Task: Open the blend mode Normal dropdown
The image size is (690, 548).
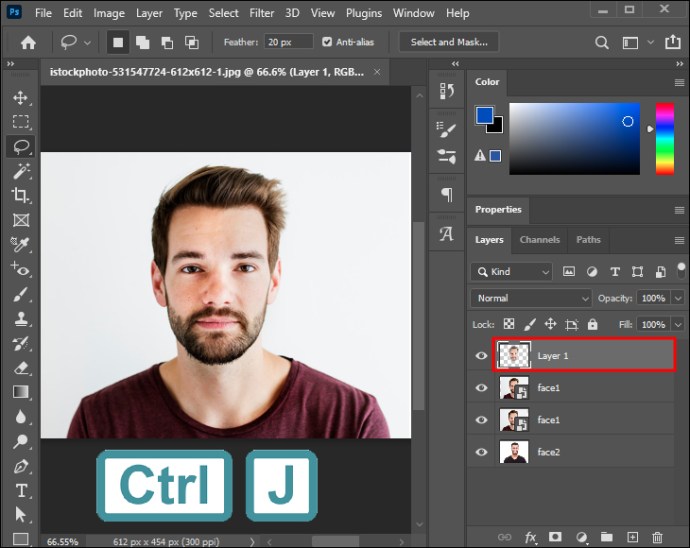Action: [x=531, y=298]
